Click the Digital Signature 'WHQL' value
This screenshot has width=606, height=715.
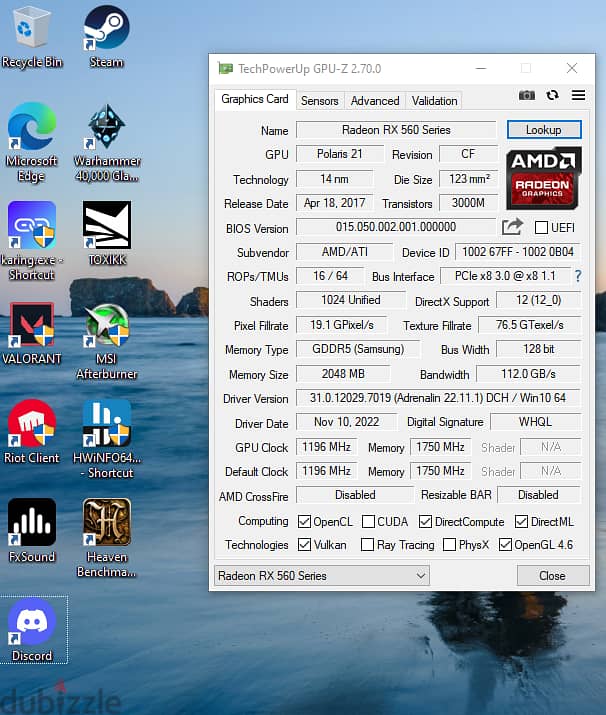pos(535,422)
